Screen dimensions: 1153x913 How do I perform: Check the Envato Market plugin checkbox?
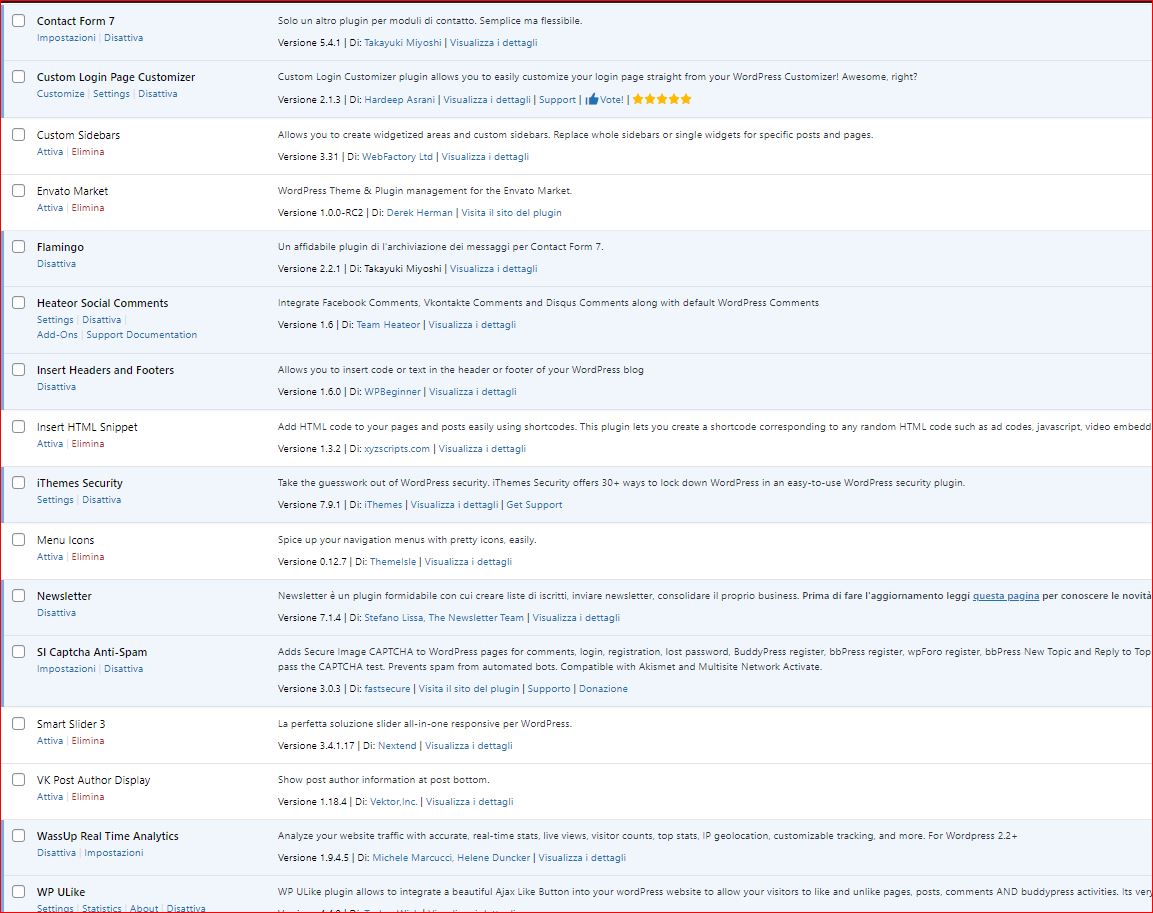pyautogui.click(x=18, y=190)
